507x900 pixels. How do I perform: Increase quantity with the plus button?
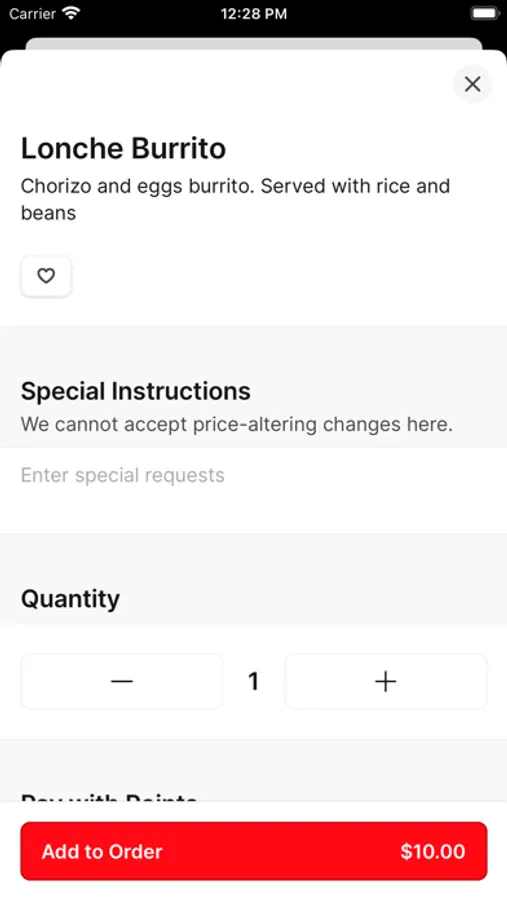pyautogui.click(x=386, y=681)
